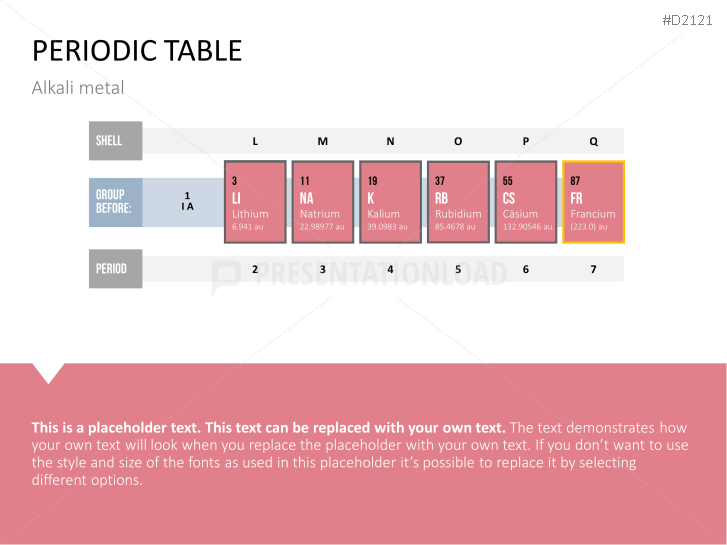Click the Kalium element tile

pyautogui.click(x=390, y=202)
